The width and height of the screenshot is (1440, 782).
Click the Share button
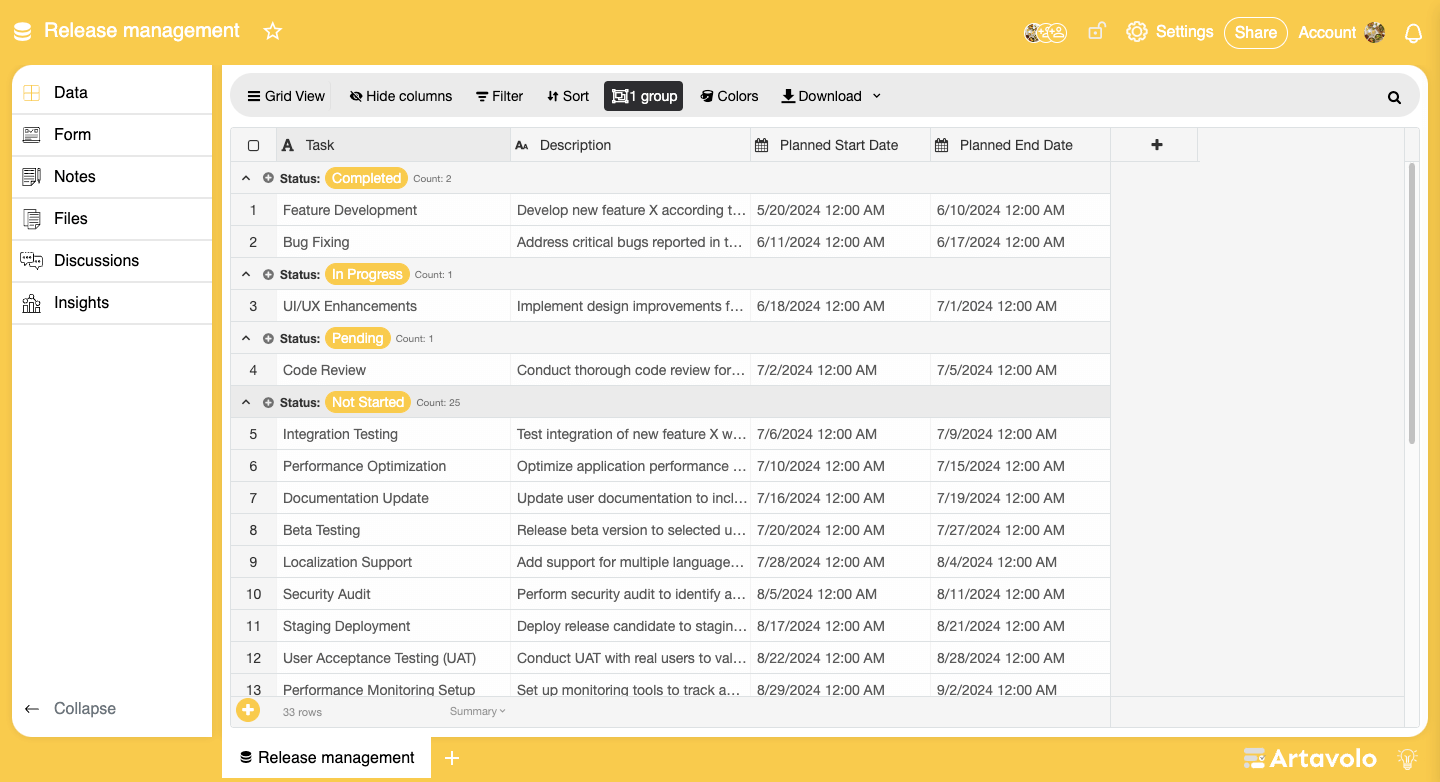pyautogui.click(x=1255, y=32)
